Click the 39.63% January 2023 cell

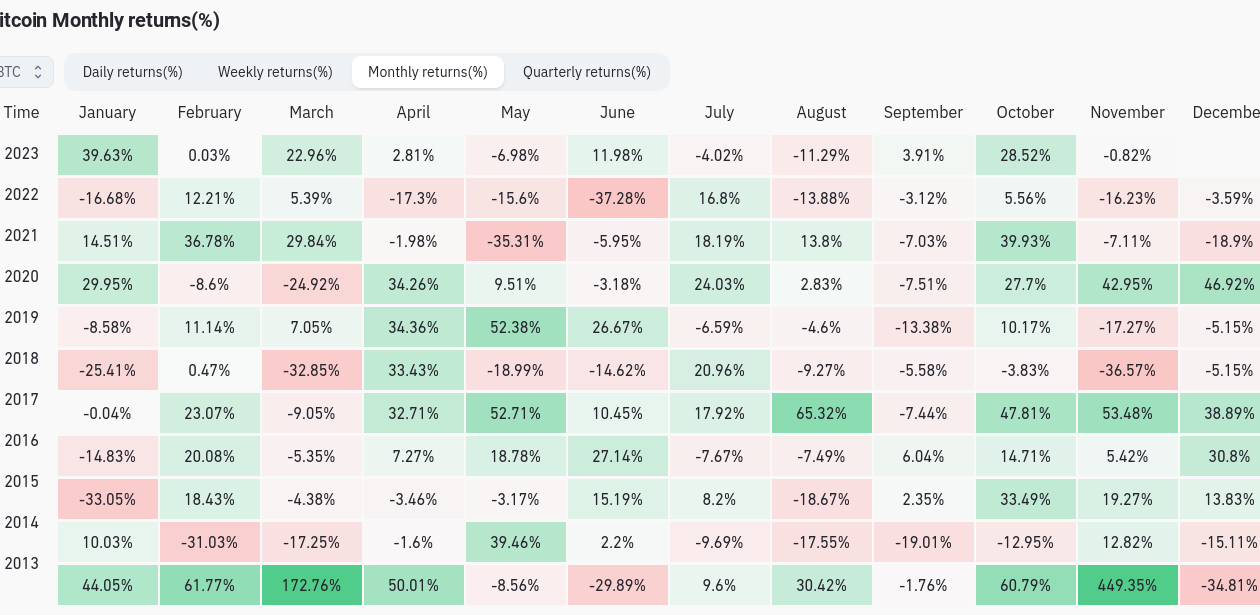107,156
